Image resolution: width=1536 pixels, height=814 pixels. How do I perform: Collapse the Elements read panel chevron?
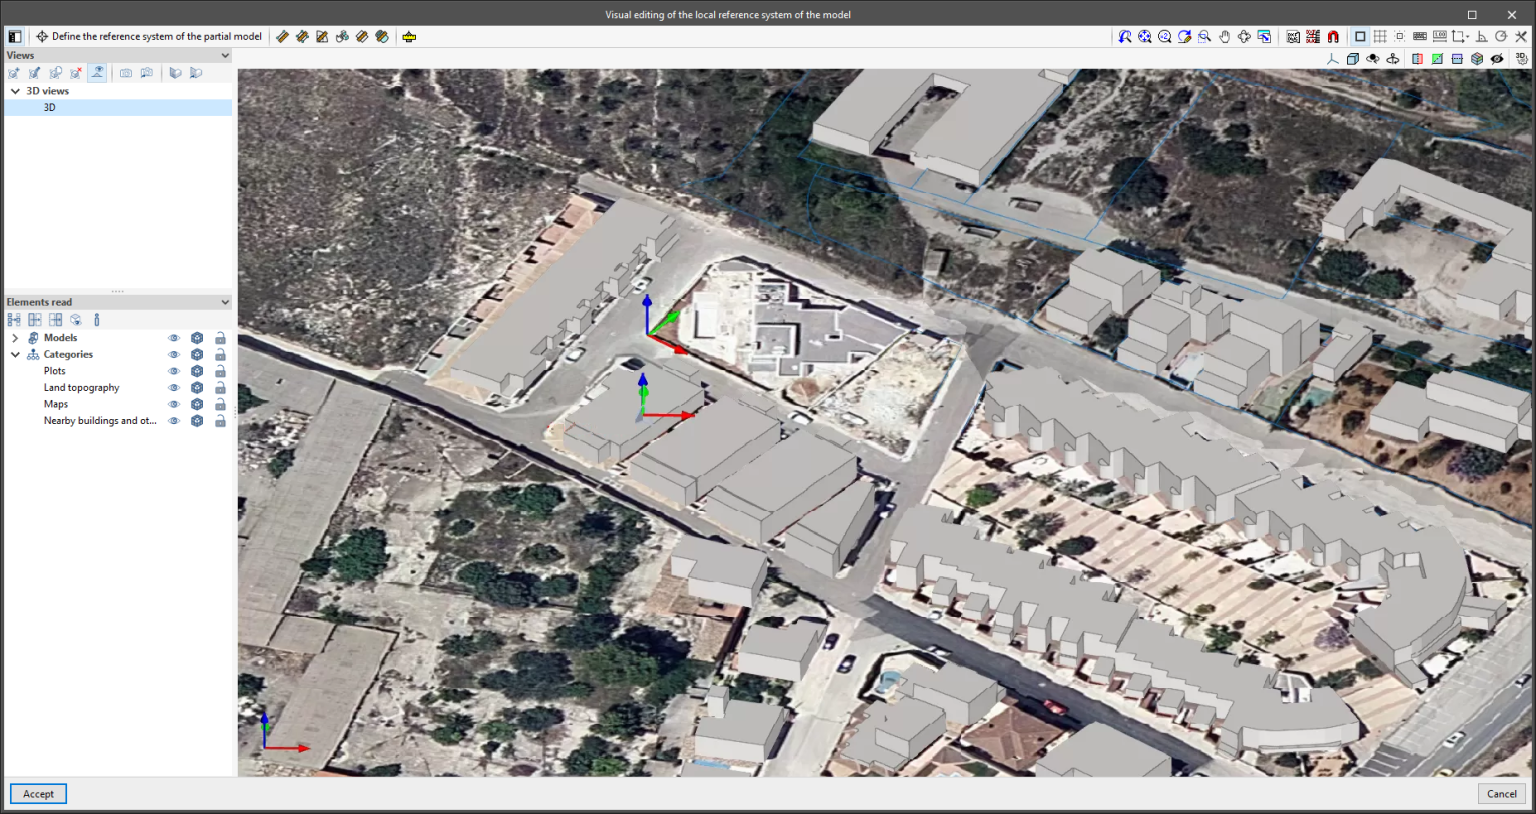[x=225, y=302]
